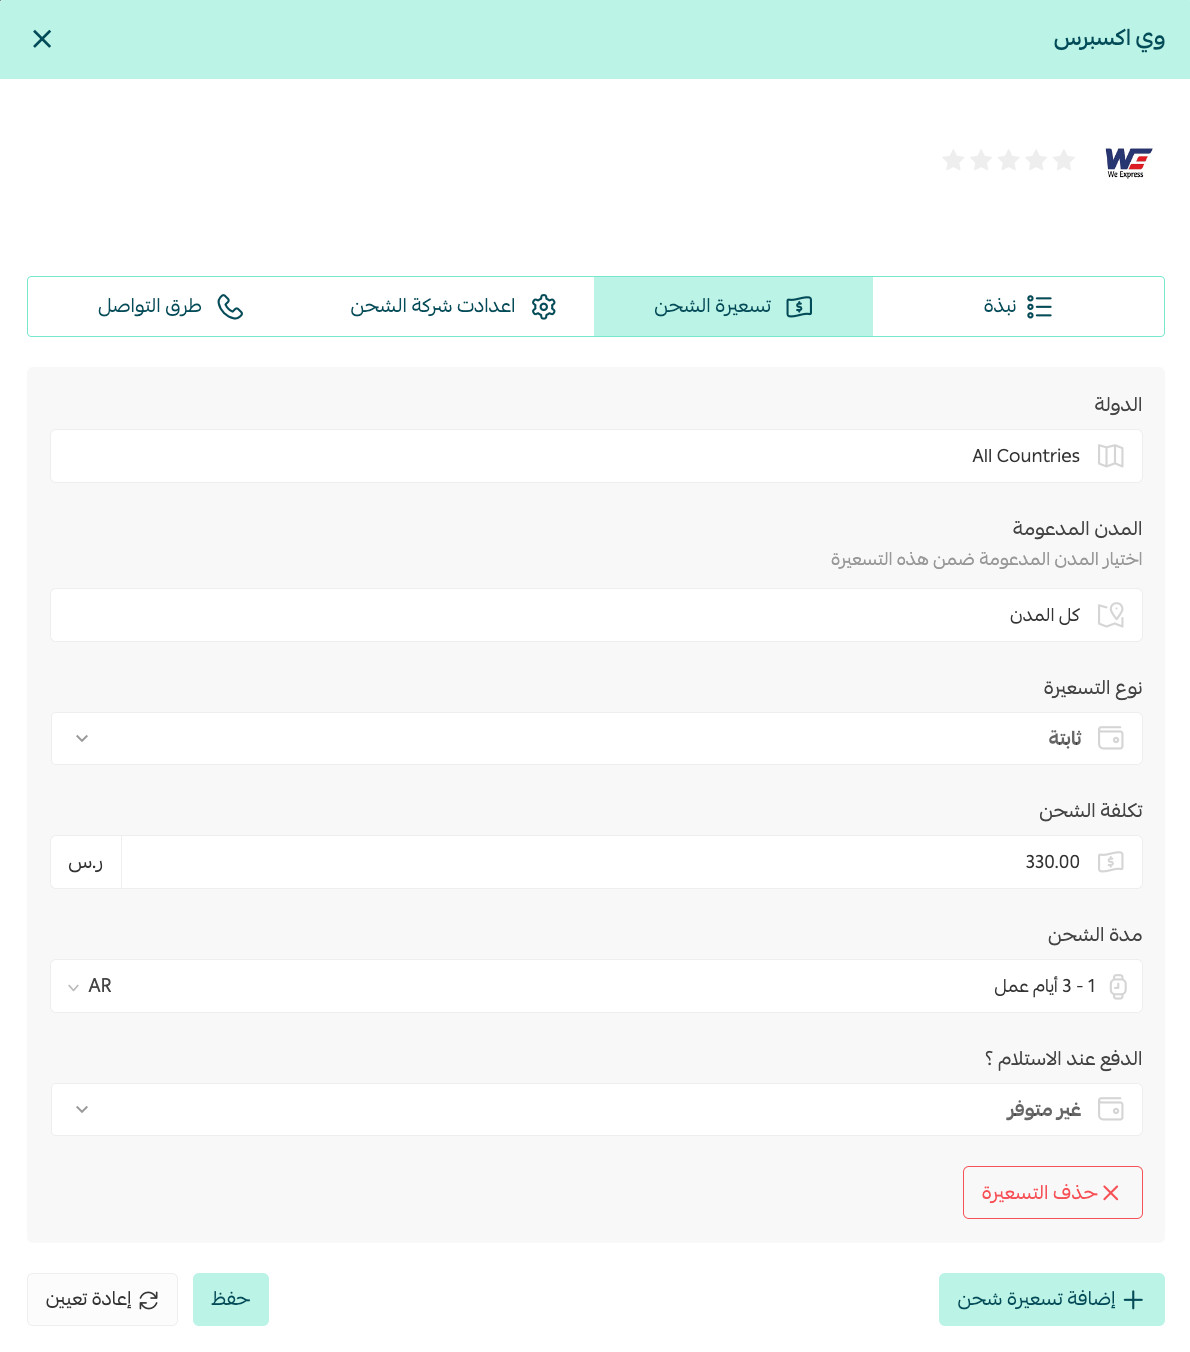Close the وي اكسبرس dialog

point(42,39)
